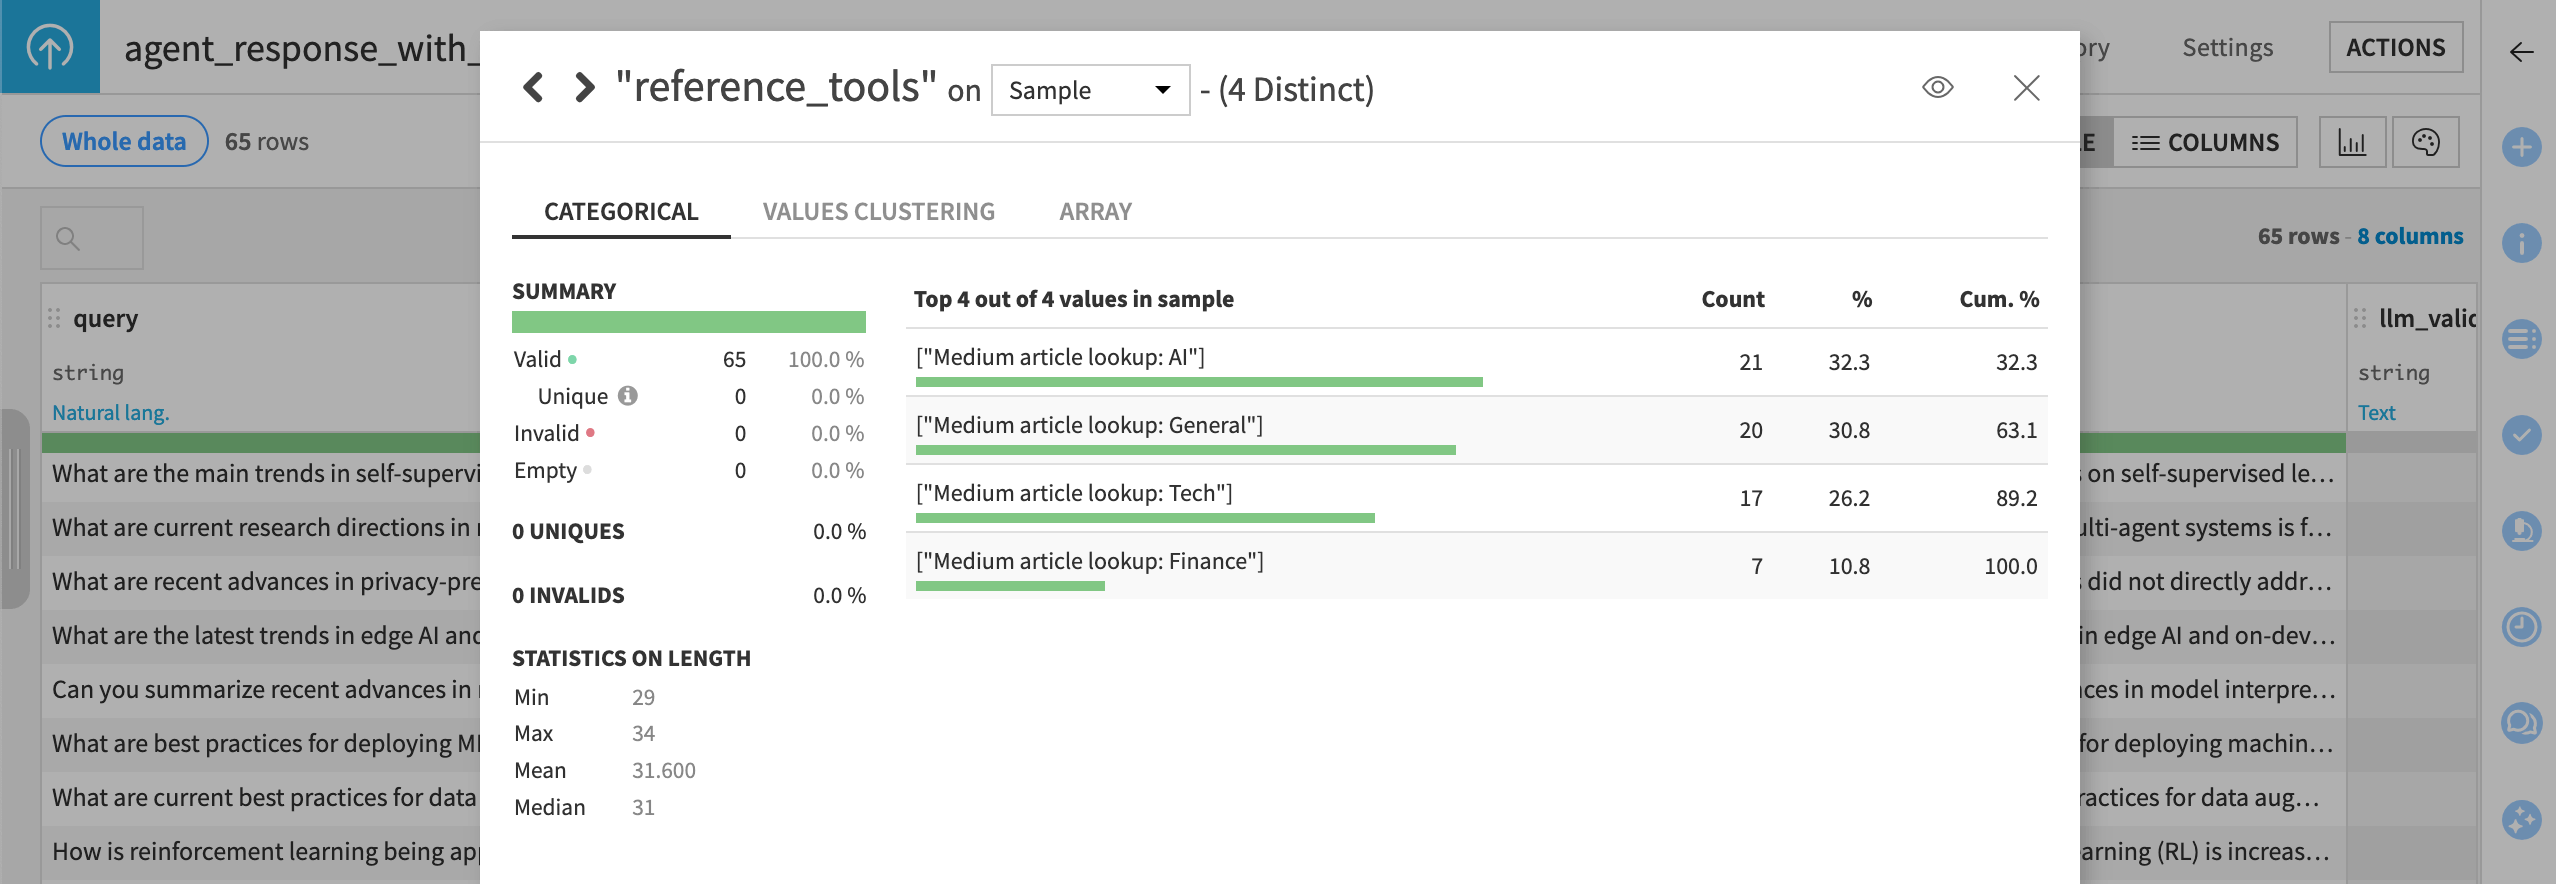The image size is (2556, 884).
Task: Click the green bar under Finance value
Action: [1010, 586]
